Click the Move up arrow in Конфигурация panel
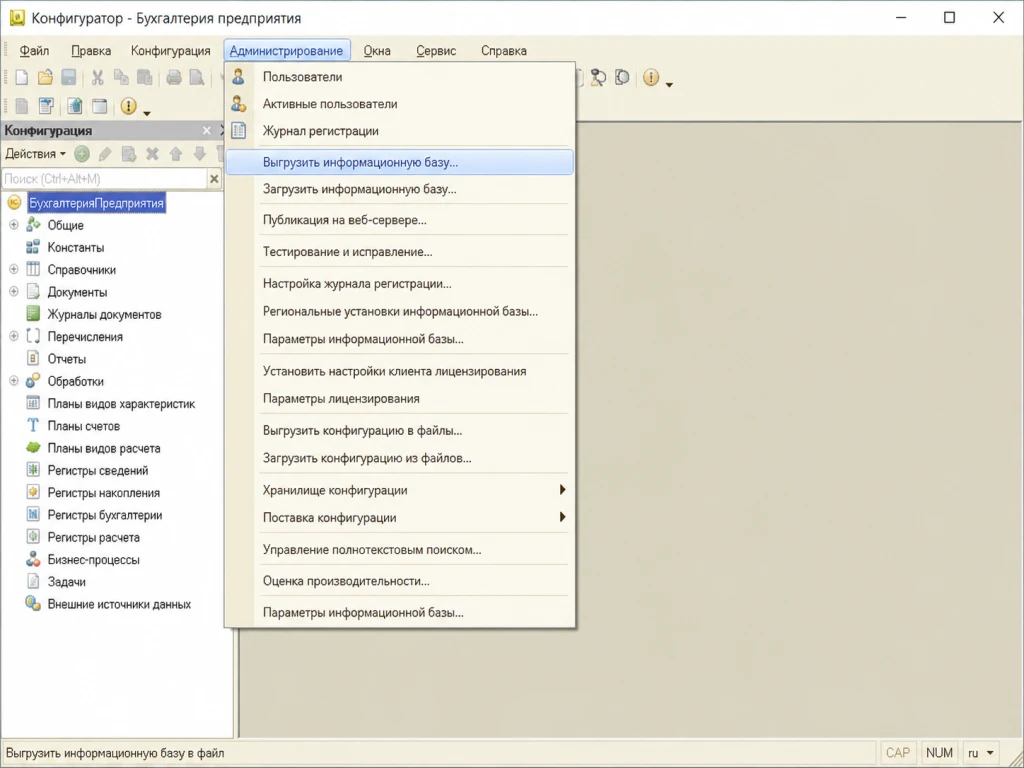1024x768 pixels. tap(176, 154)
